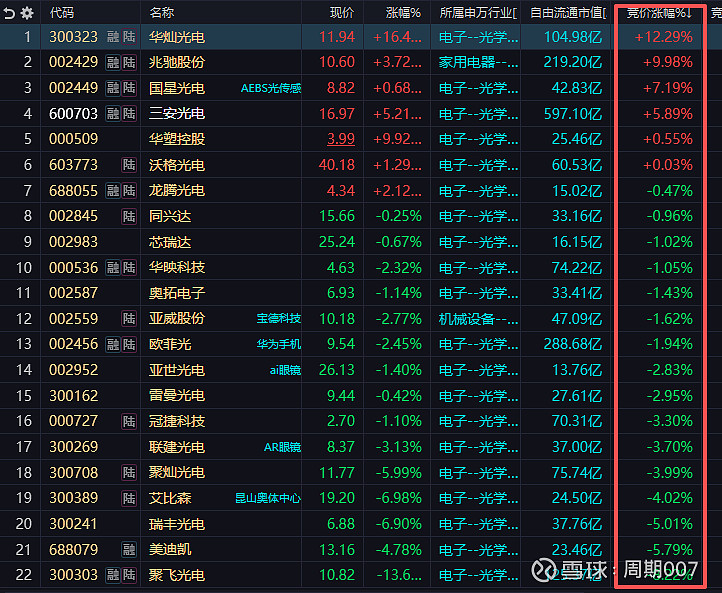Open the 华为手机 tag on 欧菲光
Image resolution: width=722 pixels, height=593 pixels.
pos(279,344)
